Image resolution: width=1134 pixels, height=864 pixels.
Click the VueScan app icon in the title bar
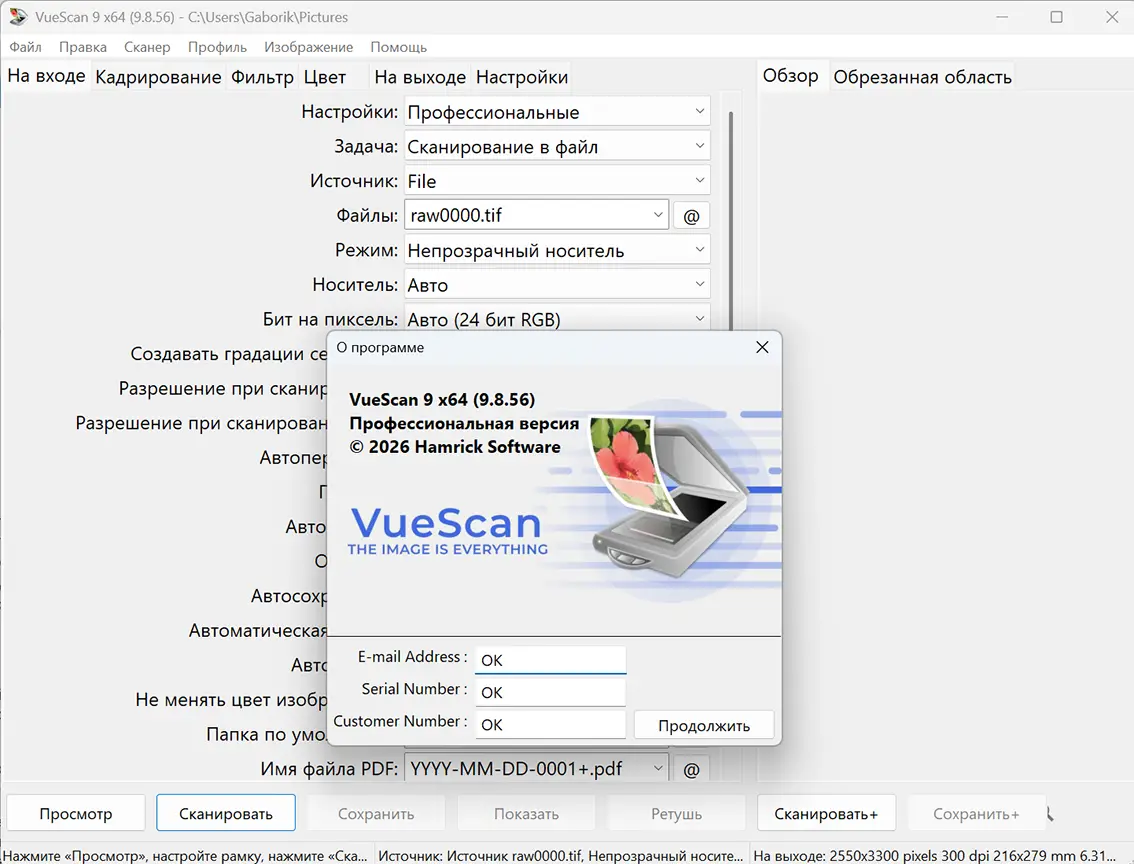pyautogui.click(x=18, y=17)
